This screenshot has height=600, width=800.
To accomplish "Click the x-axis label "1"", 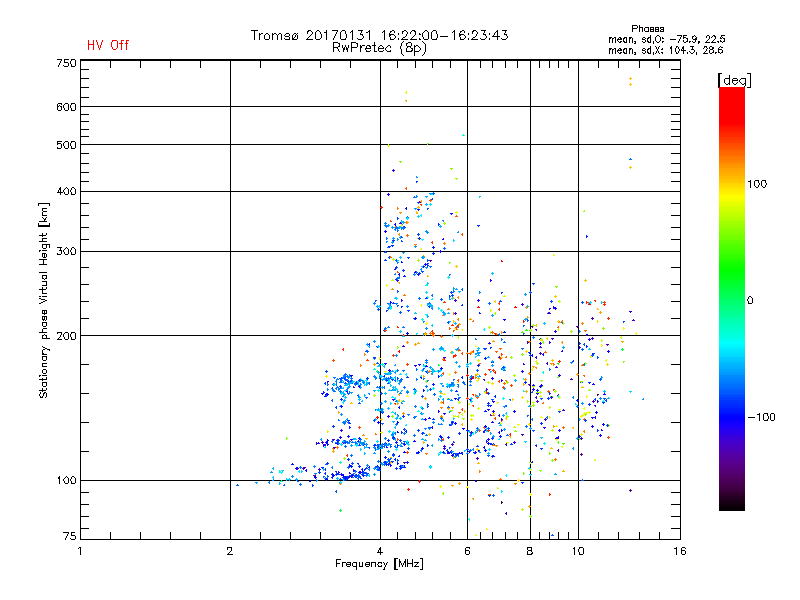I will 80,551.
